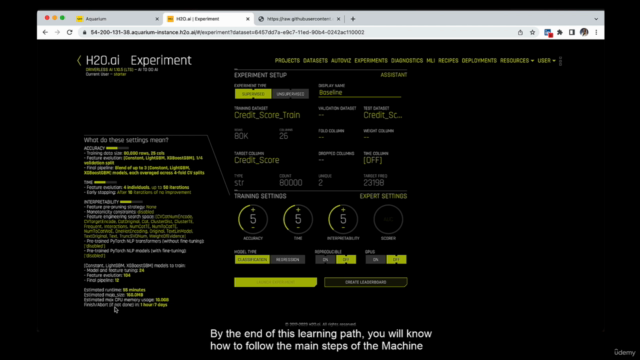
Task: Close the Aquarium tab
Action: click(157, 19)
